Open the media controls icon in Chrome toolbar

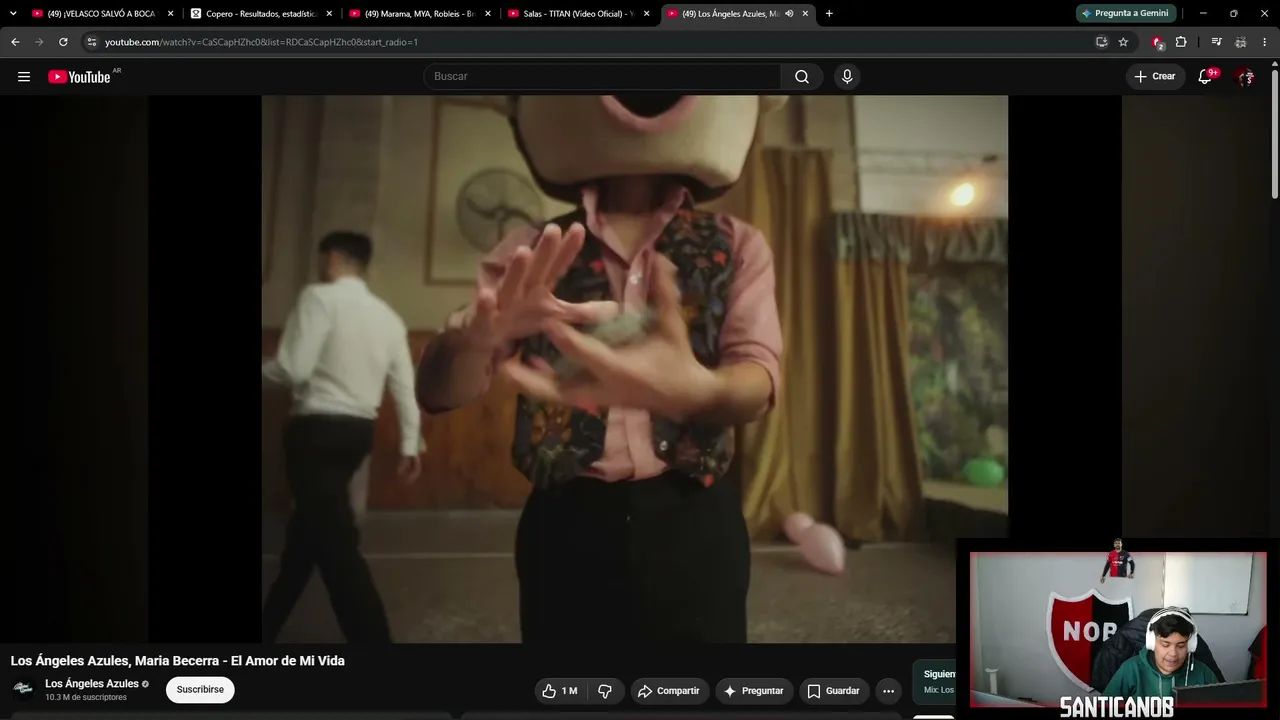tap(1216, 42)
